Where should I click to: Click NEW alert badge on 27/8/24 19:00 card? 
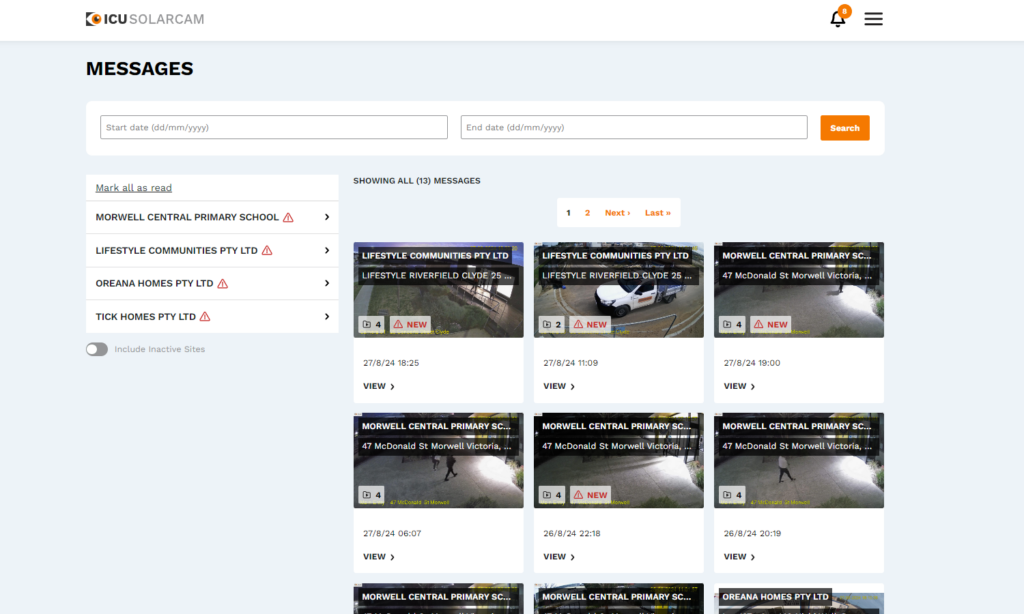(x=771, y=324)
